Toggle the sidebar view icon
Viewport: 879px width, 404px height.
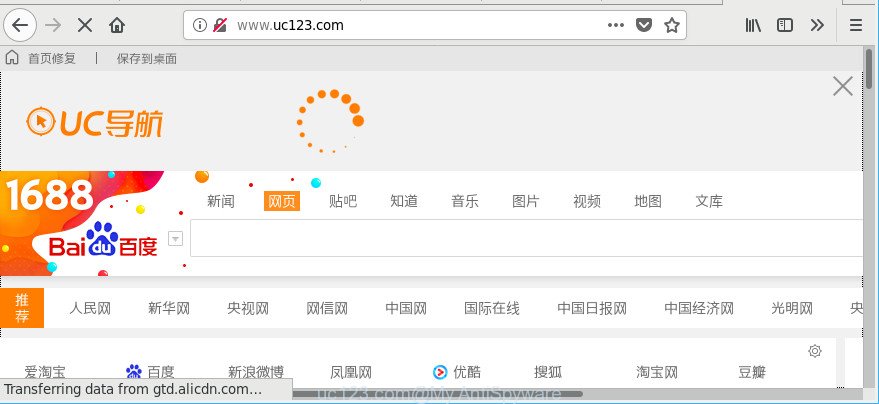(x=785, y=25)
